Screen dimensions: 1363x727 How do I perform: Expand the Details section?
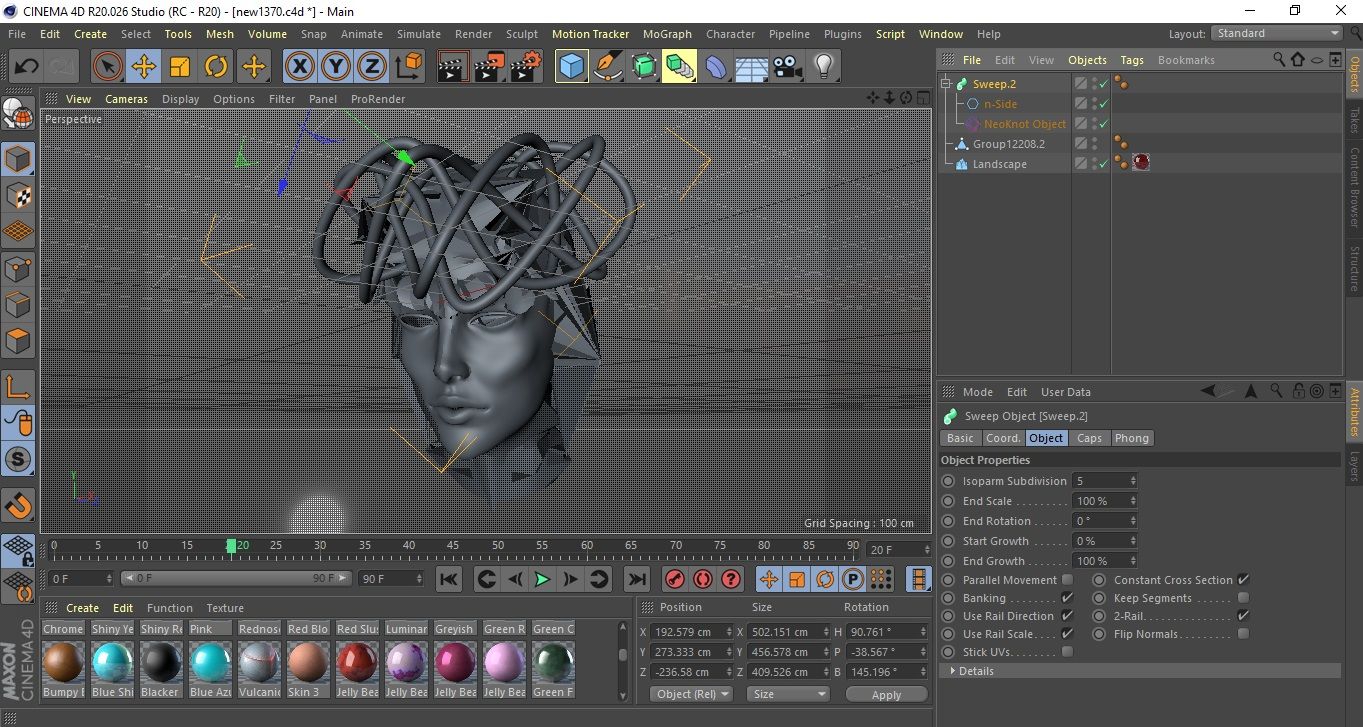pos(1138,671)
